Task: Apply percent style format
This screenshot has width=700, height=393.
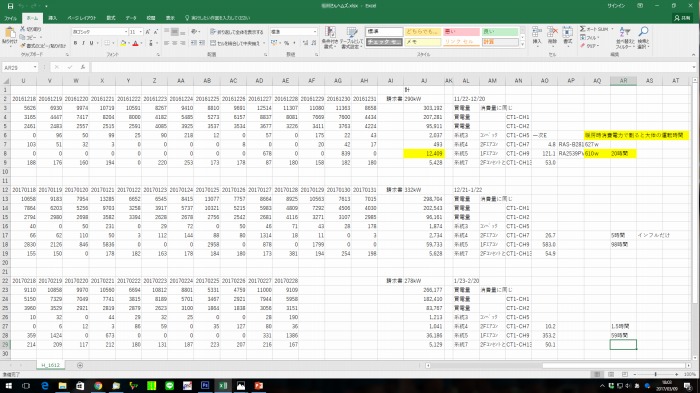Action: point(287,43)
